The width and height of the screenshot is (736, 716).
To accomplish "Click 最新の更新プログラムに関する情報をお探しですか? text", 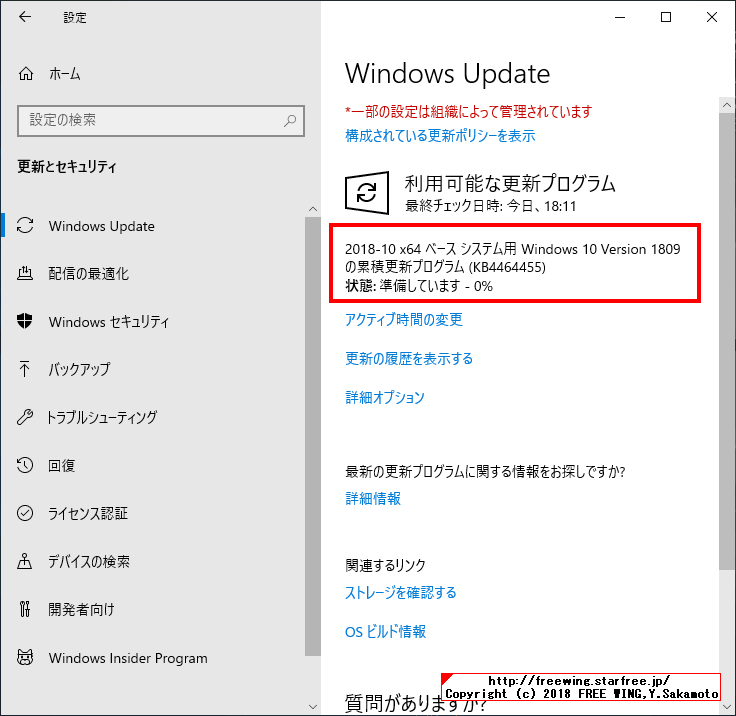I will [485, 471].
